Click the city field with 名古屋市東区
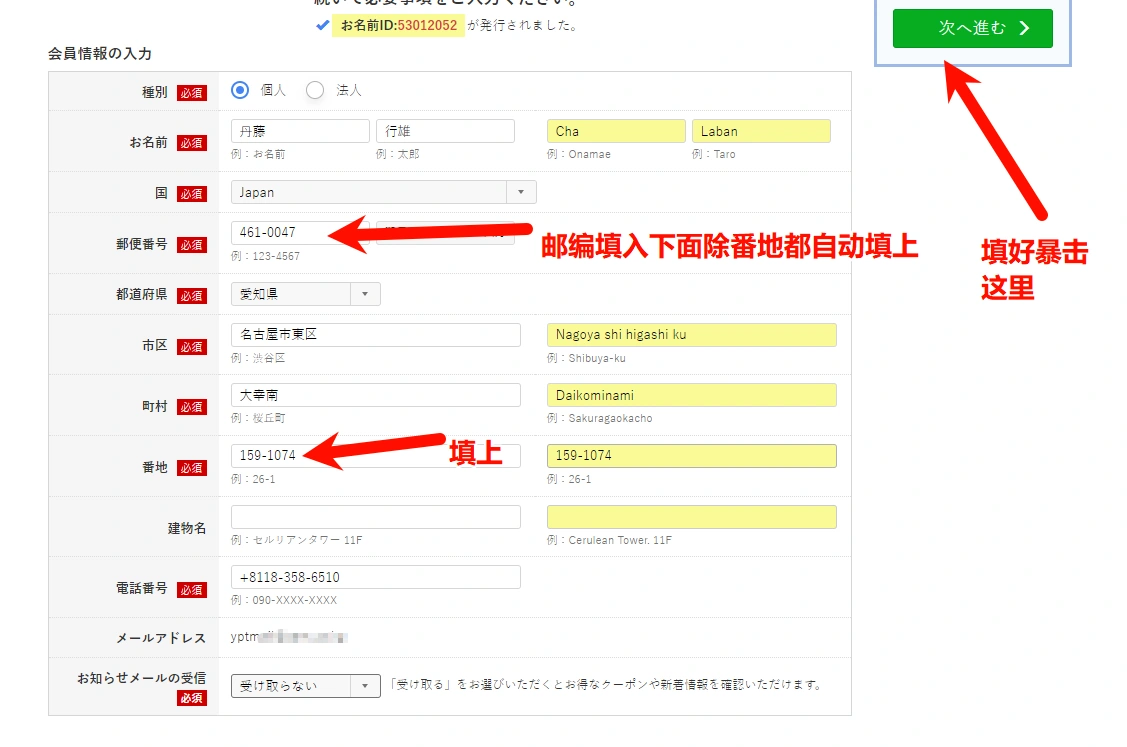Viewport: 1127px width, 747px height. (x=375, y=334)
